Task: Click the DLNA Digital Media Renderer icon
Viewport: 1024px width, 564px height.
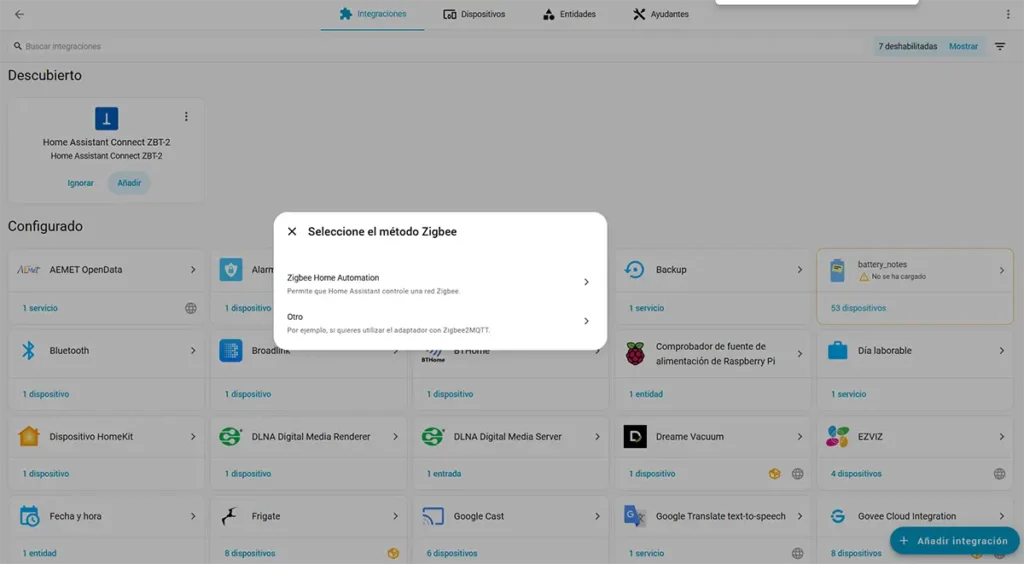Action: 231,437
